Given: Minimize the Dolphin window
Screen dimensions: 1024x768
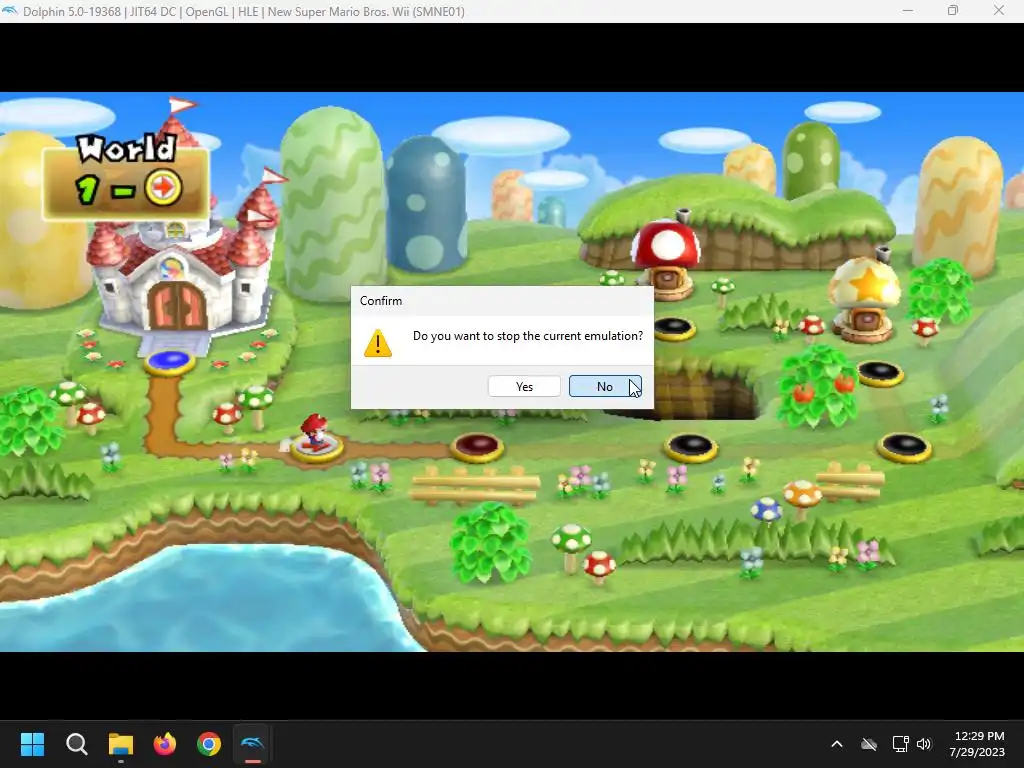Looking at the screenshot, I should [x=908, y=11].
